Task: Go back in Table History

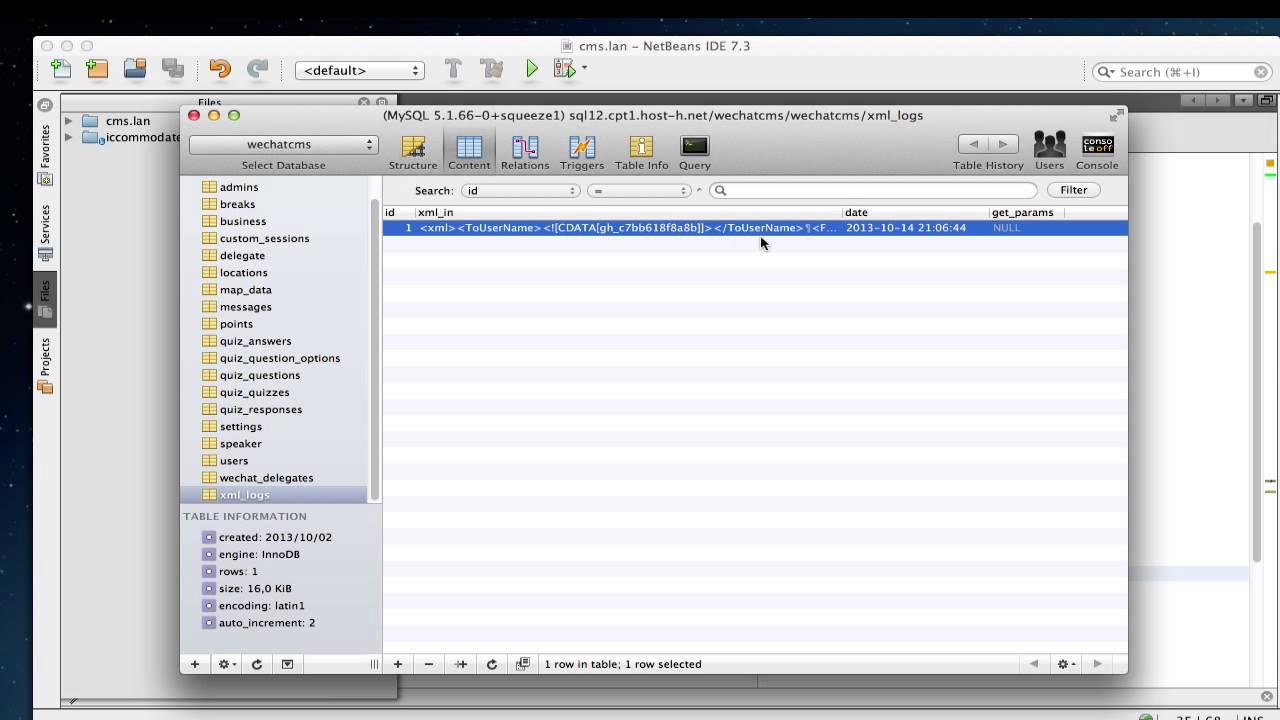Action: click(x=973, y=144)
